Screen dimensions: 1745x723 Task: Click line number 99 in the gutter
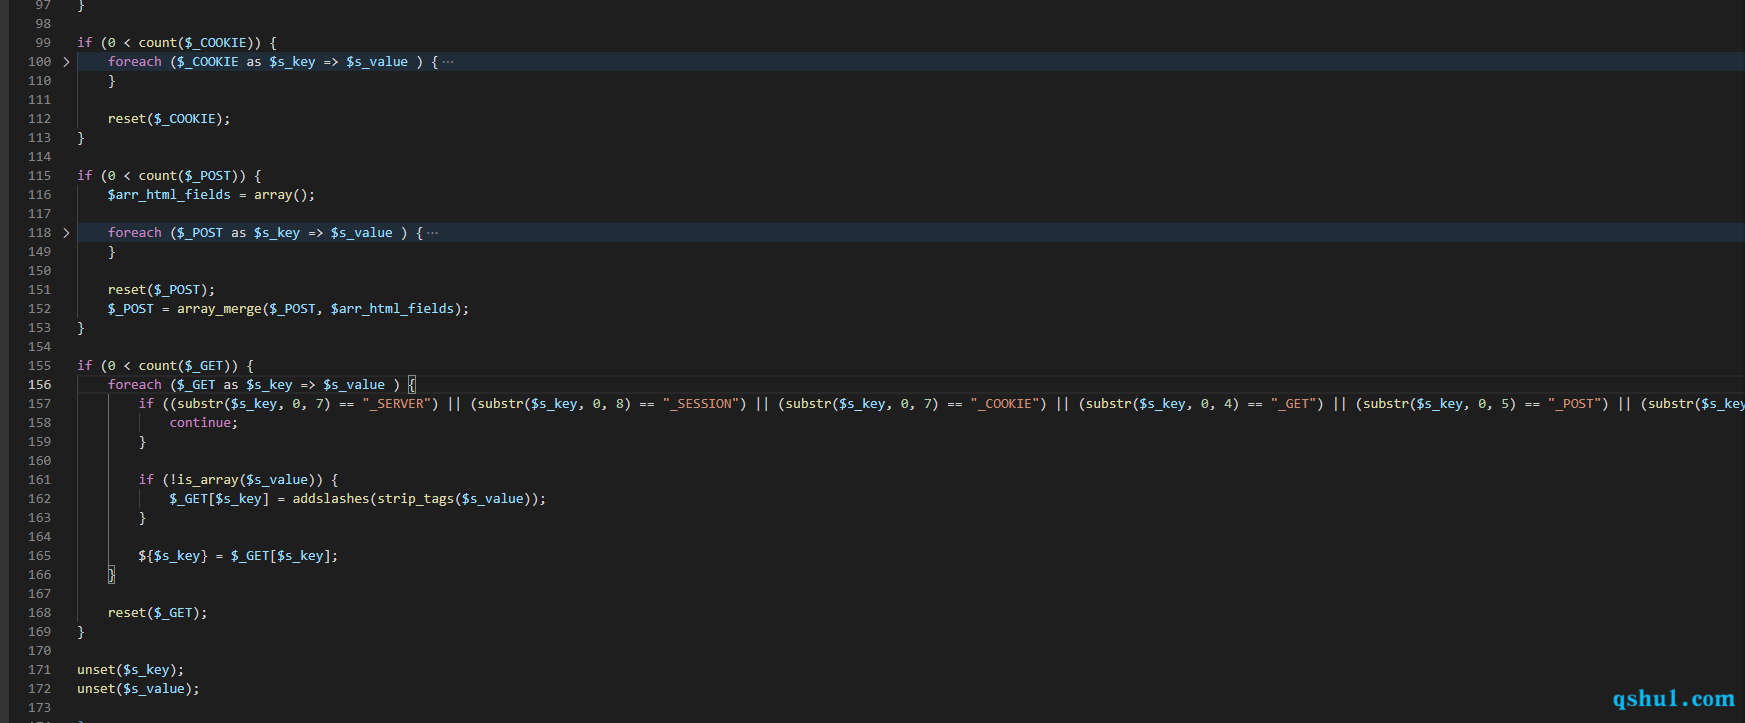point(43,43)
